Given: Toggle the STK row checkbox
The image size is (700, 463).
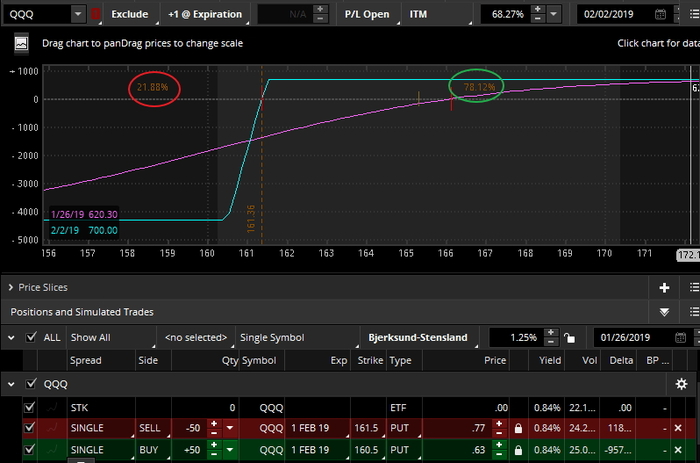Looking at the screenshot, I should point(29,408).
